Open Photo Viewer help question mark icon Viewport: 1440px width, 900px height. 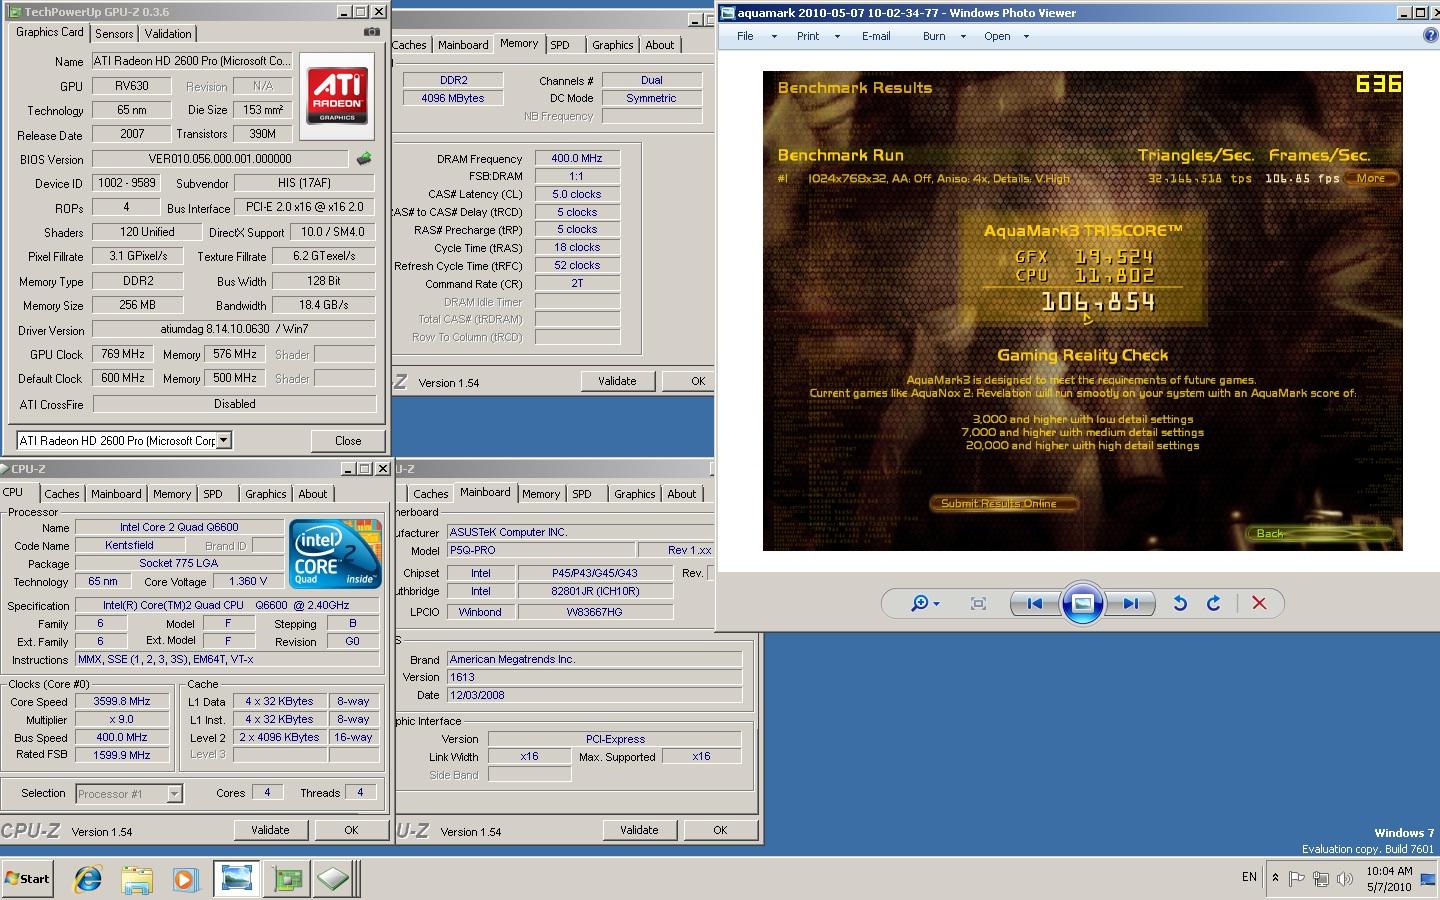[1431, 35]
